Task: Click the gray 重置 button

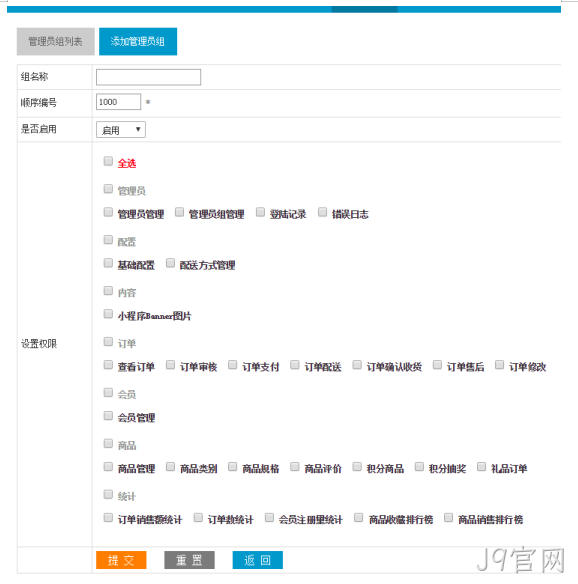Action: click(189, 560)
